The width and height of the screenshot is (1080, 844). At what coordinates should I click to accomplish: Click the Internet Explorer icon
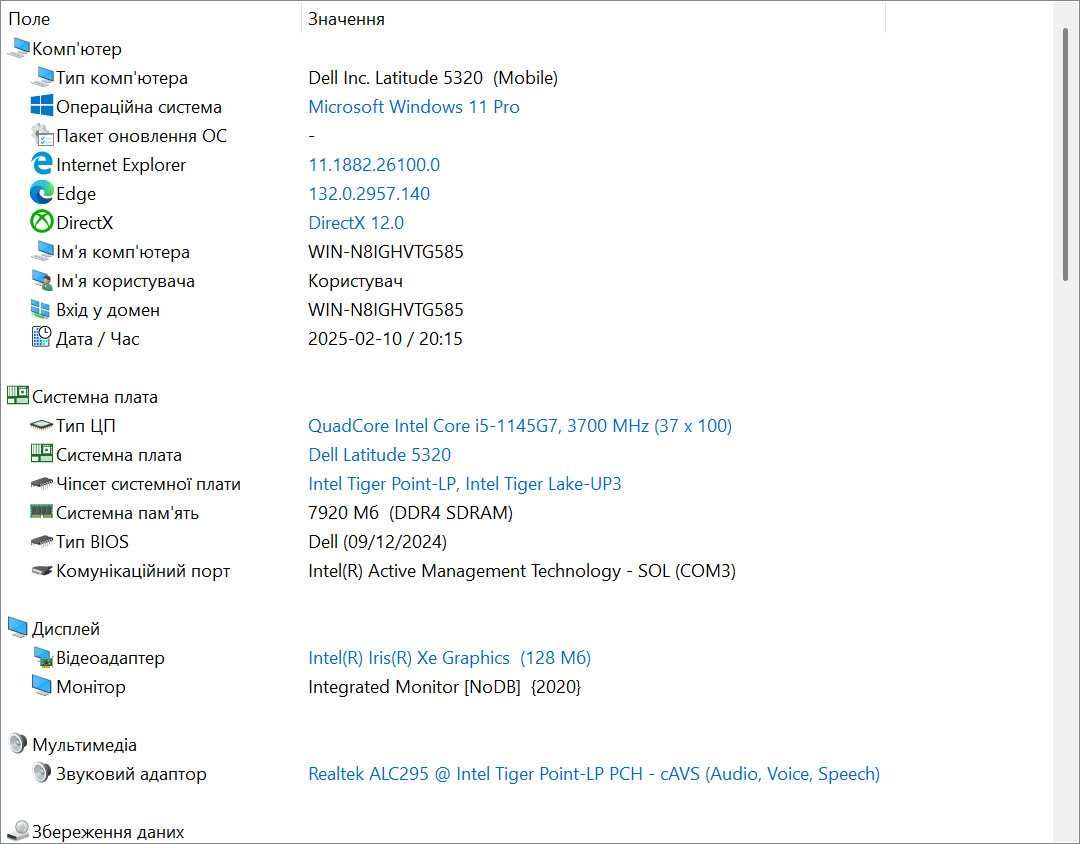[42, 164]
